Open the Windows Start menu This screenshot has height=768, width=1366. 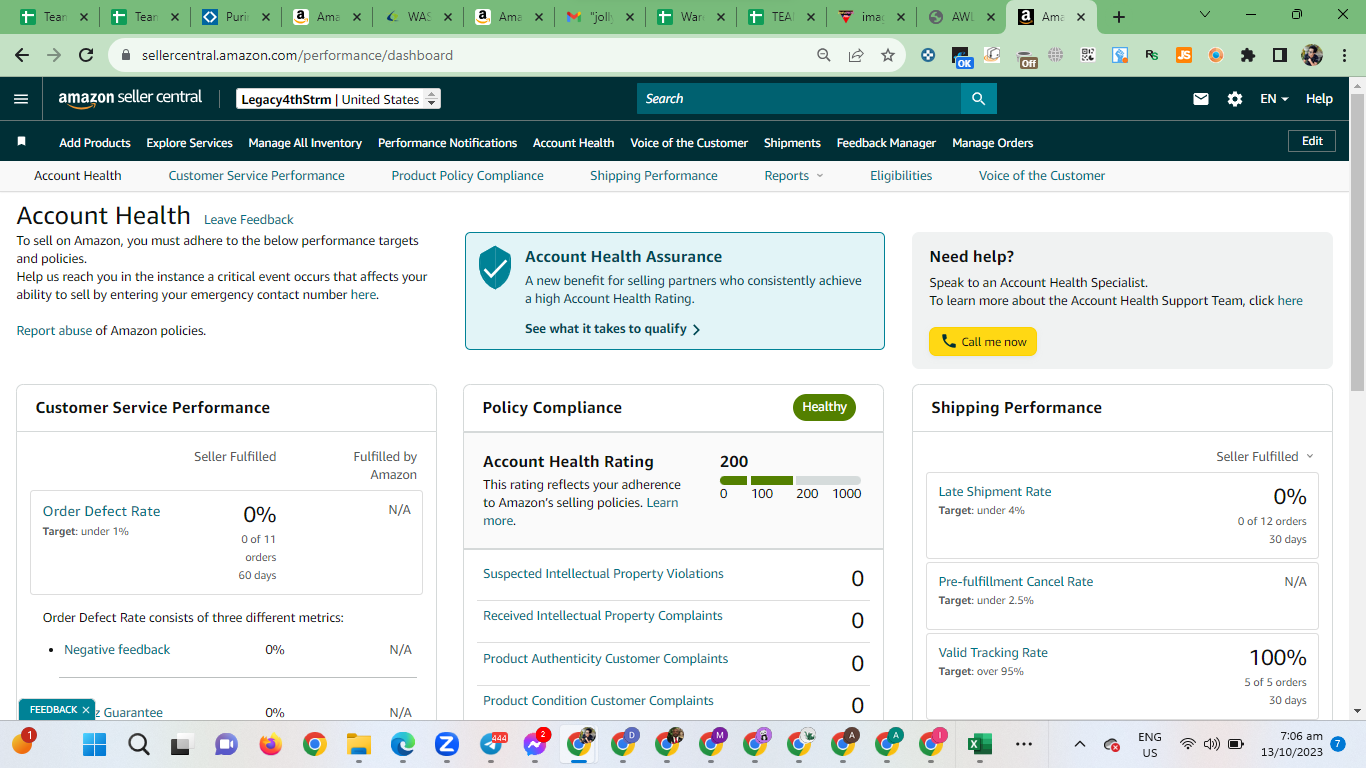pos(94,744)
